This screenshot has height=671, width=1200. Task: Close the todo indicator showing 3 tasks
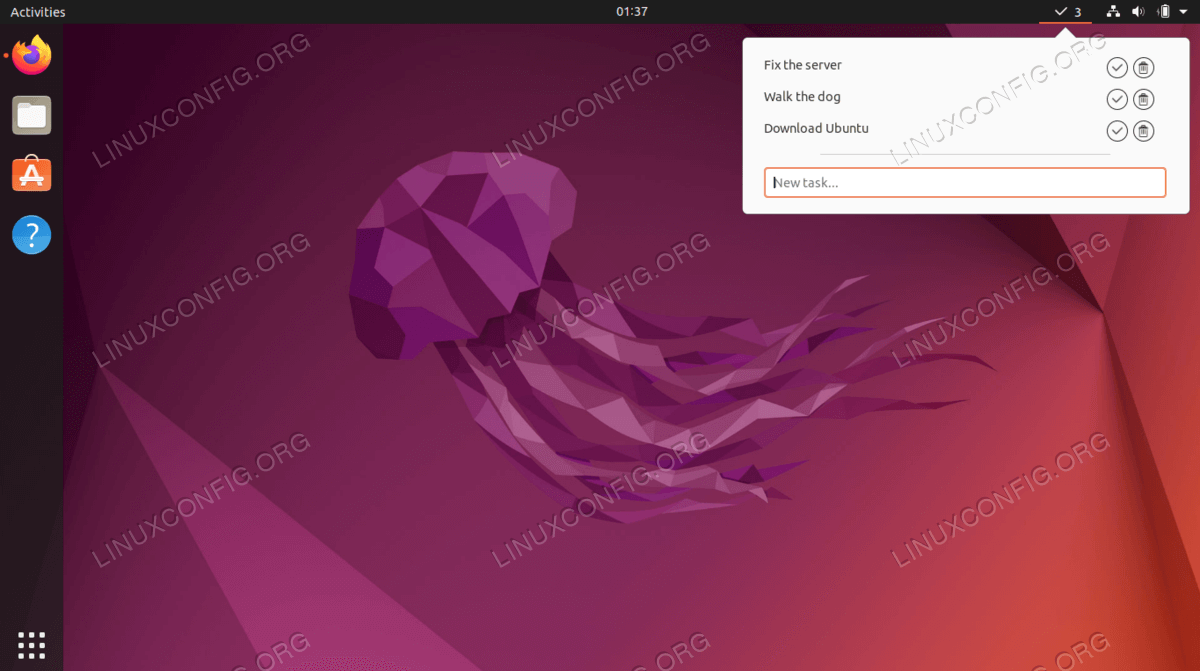pyautogui.click(x=1066, y=12)
